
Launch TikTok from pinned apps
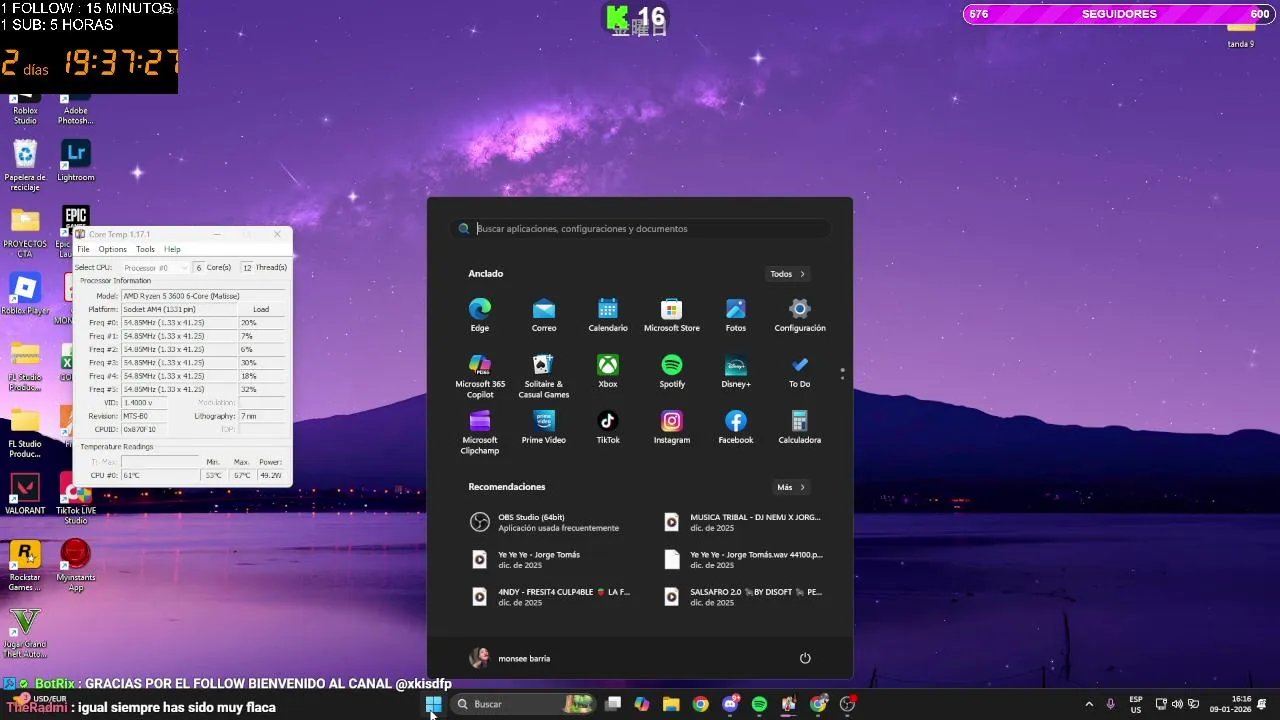(x=608, y=426)
